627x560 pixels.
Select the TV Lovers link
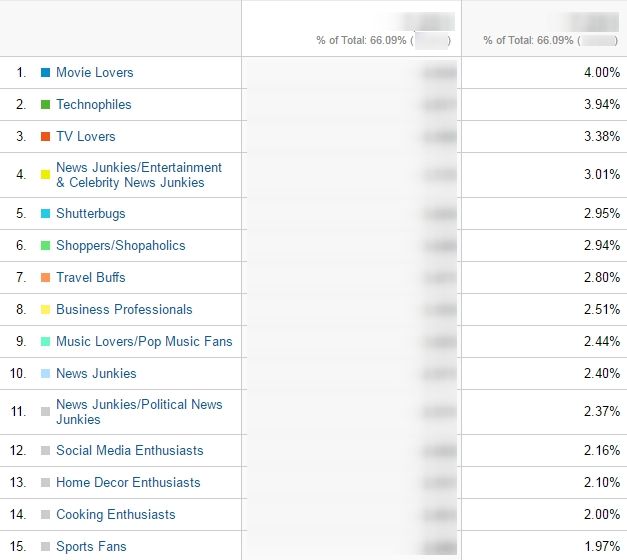tap(85, 137)
